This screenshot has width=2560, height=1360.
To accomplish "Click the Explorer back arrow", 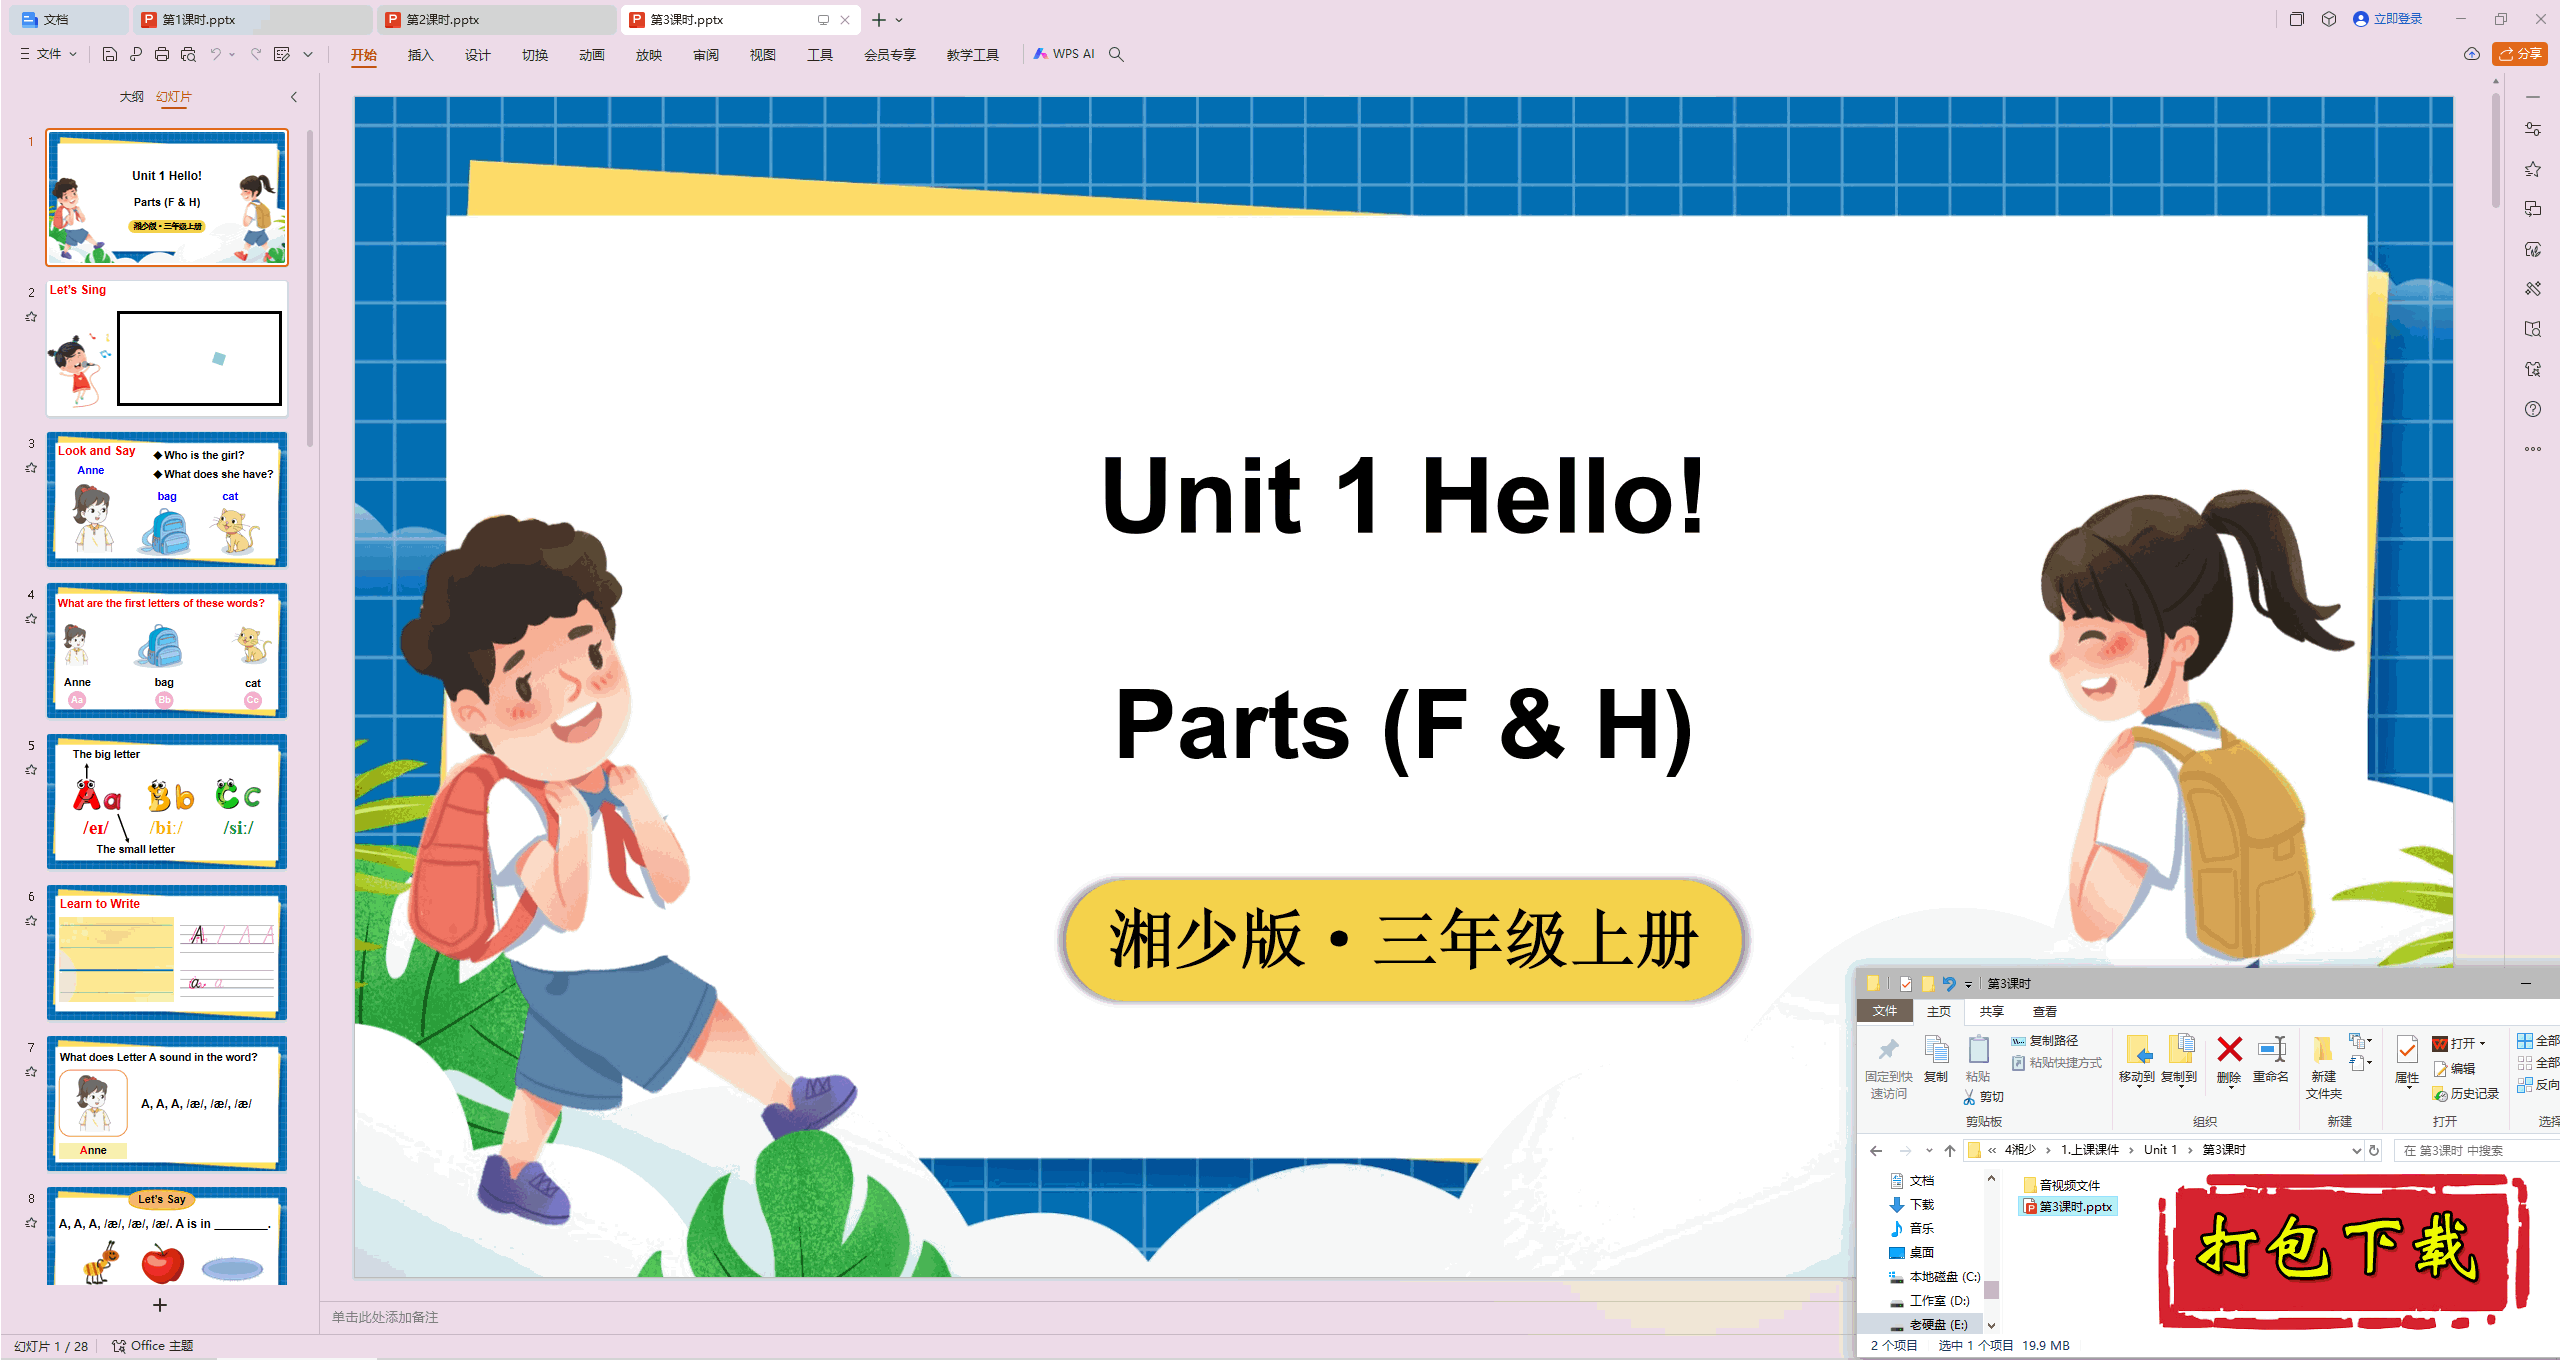I will pyautogui.click(x=1876, y=1151).
